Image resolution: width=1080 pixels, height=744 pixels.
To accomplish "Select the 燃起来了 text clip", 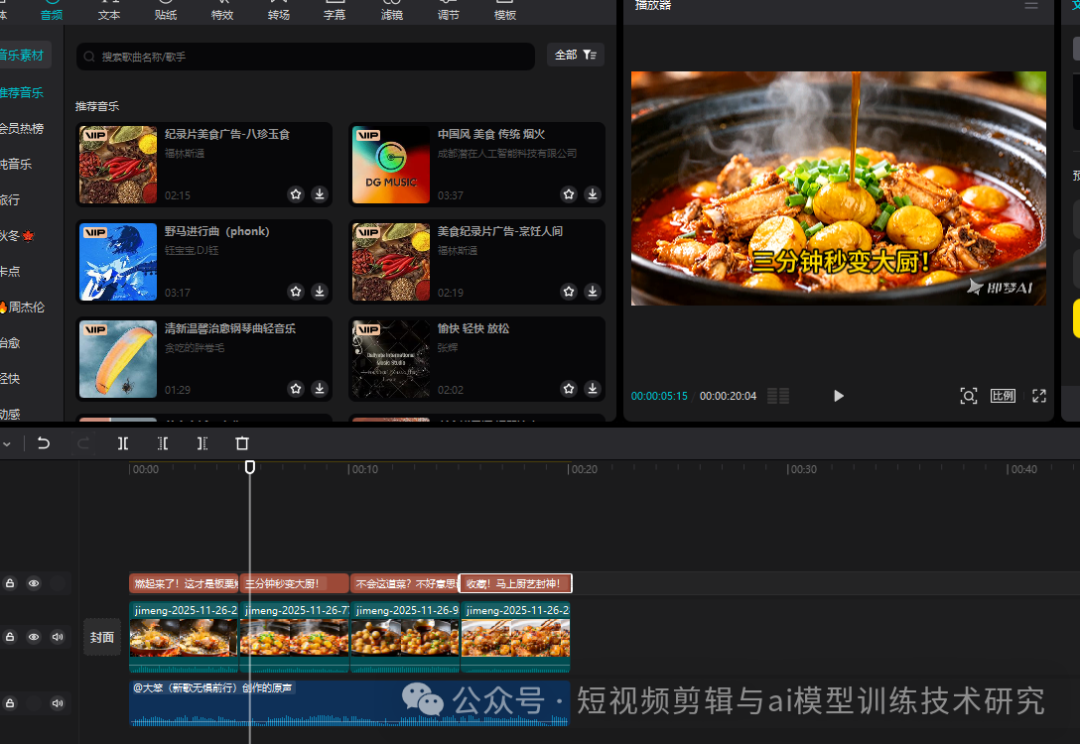I will click(x=184, y=583).
